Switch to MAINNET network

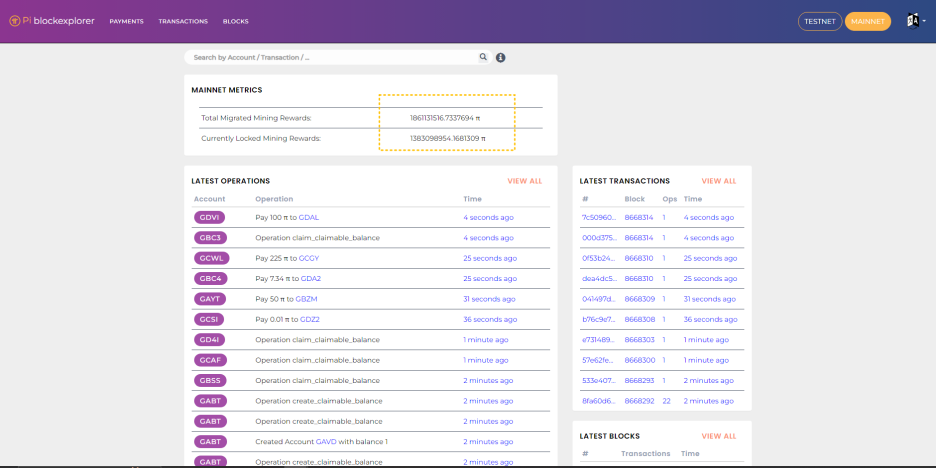(868, 21)
